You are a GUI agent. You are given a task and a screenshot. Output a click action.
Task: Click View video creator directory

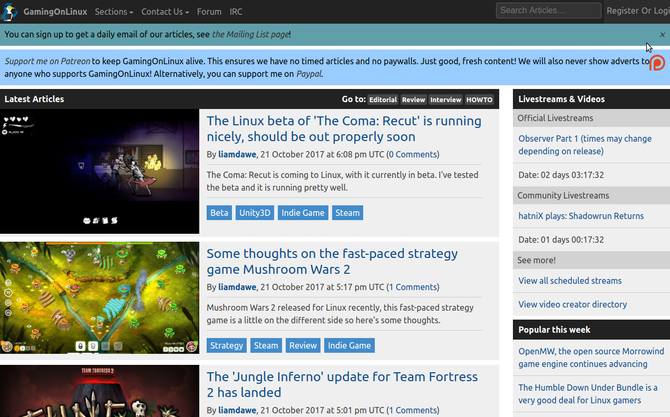point(572,305)
